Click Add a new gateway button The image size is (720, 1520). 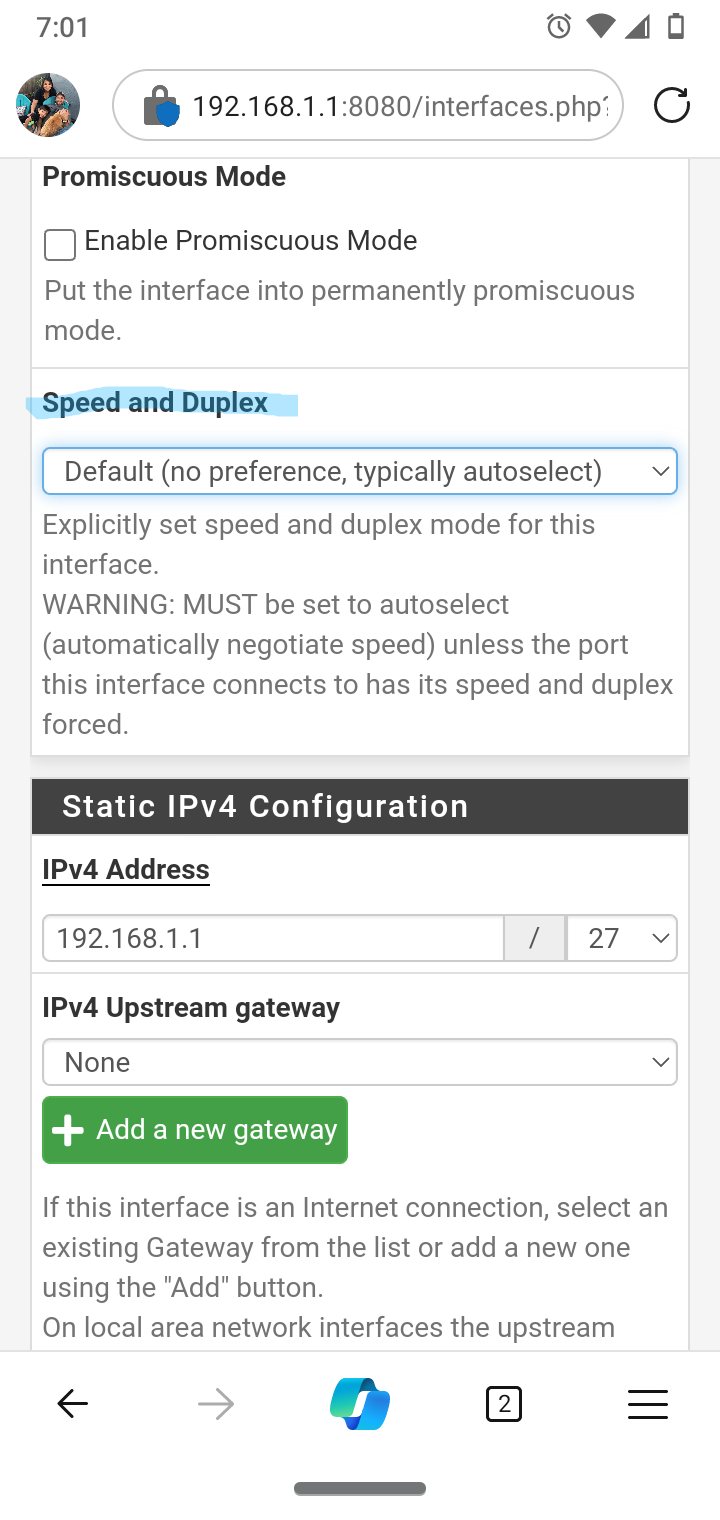click(x=195, y=1130)
